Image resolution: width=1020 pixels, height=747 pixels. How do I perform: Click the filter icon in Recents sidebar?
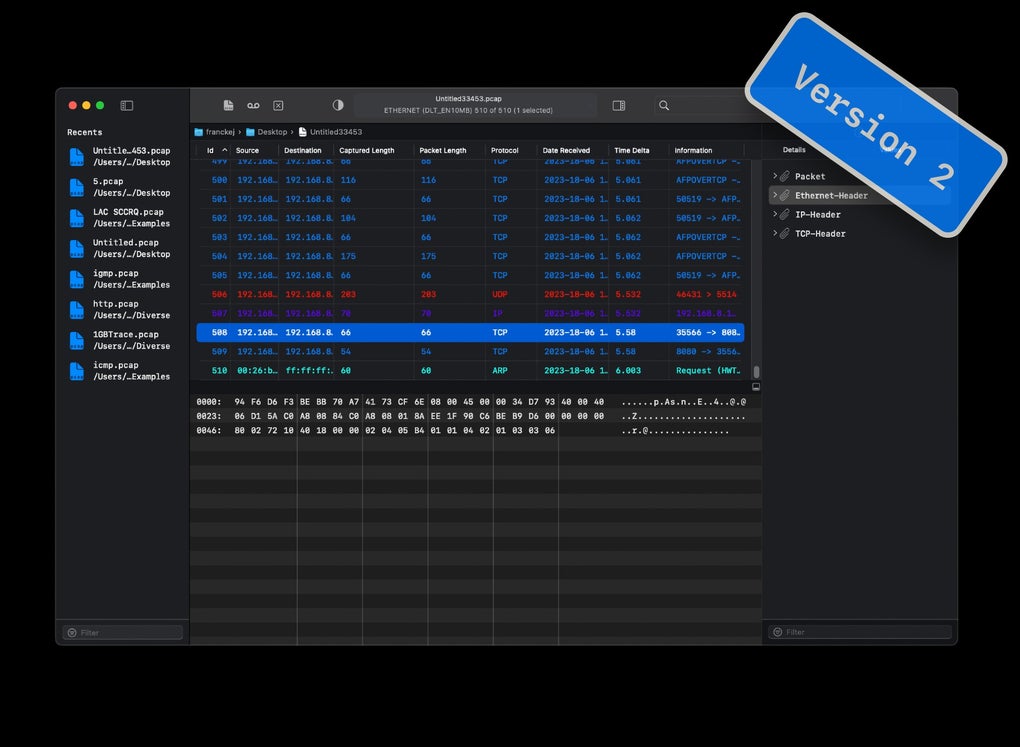coord(72,632)
